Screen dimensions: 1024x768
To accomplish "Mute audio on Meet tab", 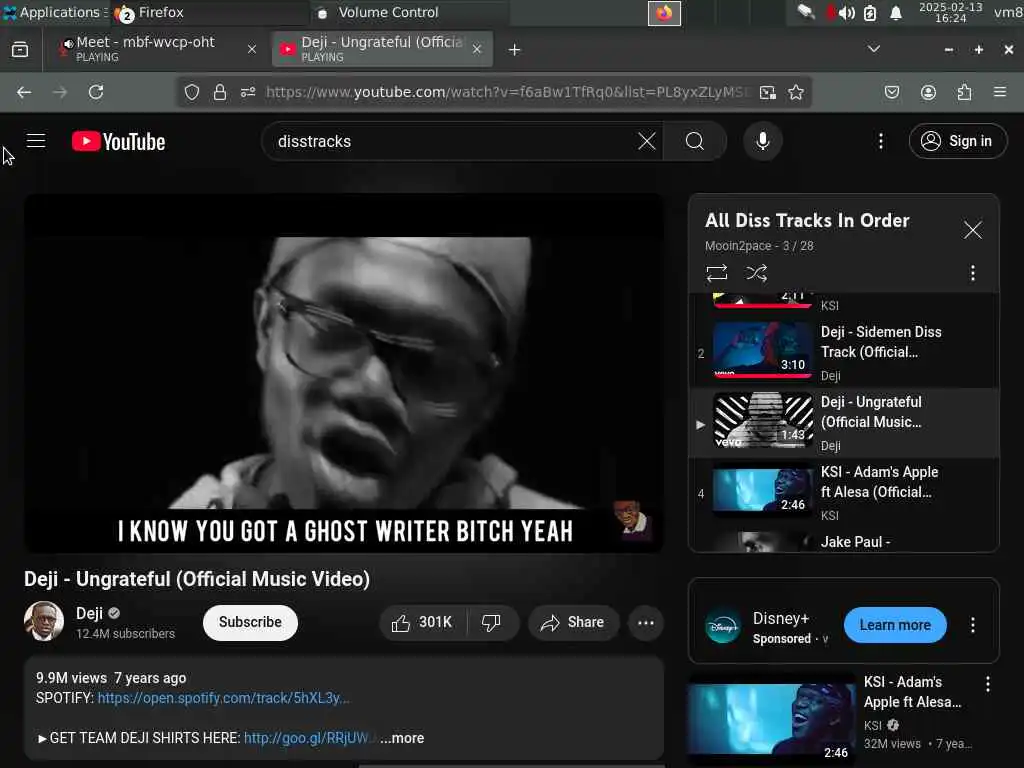I will (x=67, y=43).
